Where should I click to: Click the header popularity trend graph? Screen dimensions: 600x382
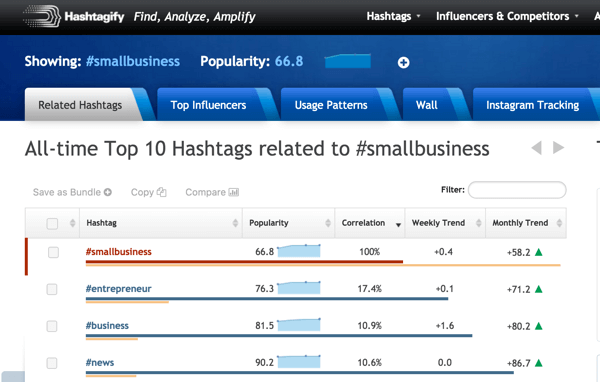[x=347, y=61]
